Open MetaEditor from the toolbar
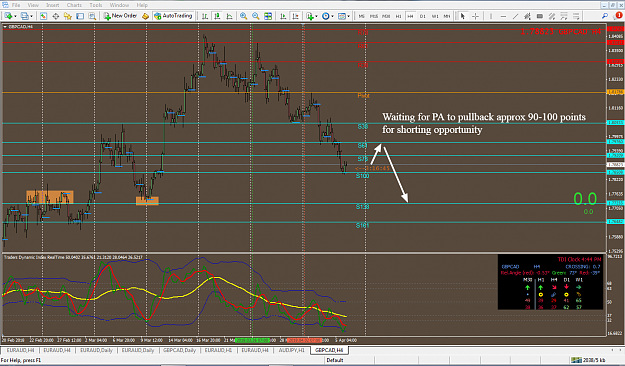This screenshot has height=366, width=625. click(x=145, y=16)
